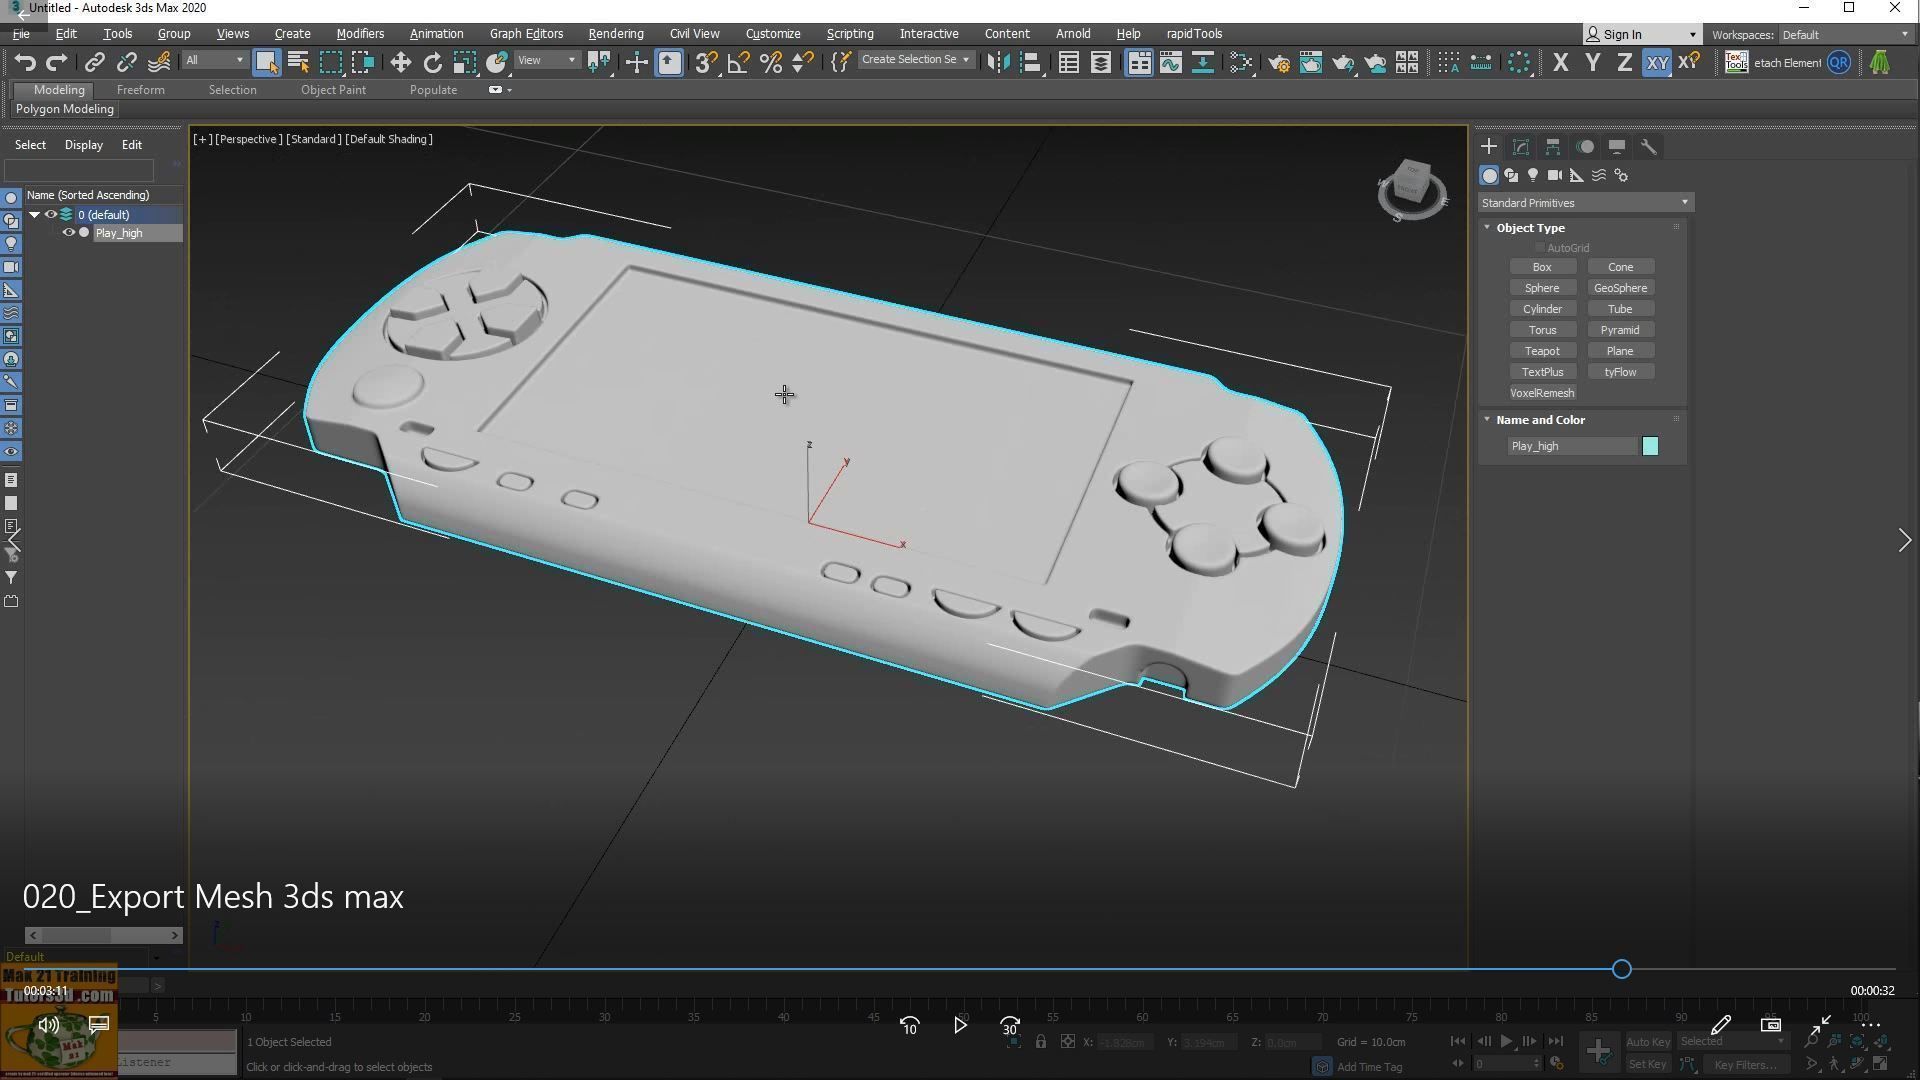Screen dimensions: 1920x1080
Task: Play the video with center play button
Action: click(x=959, y=1026)
